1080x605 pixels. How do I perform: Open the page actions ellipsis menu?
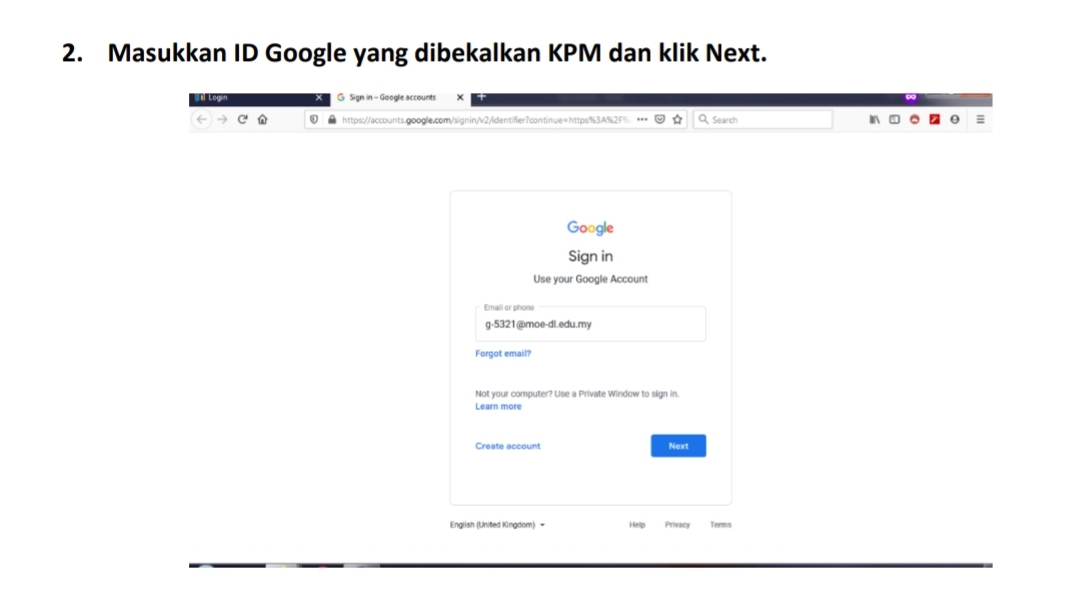click(x=642, y=119)
